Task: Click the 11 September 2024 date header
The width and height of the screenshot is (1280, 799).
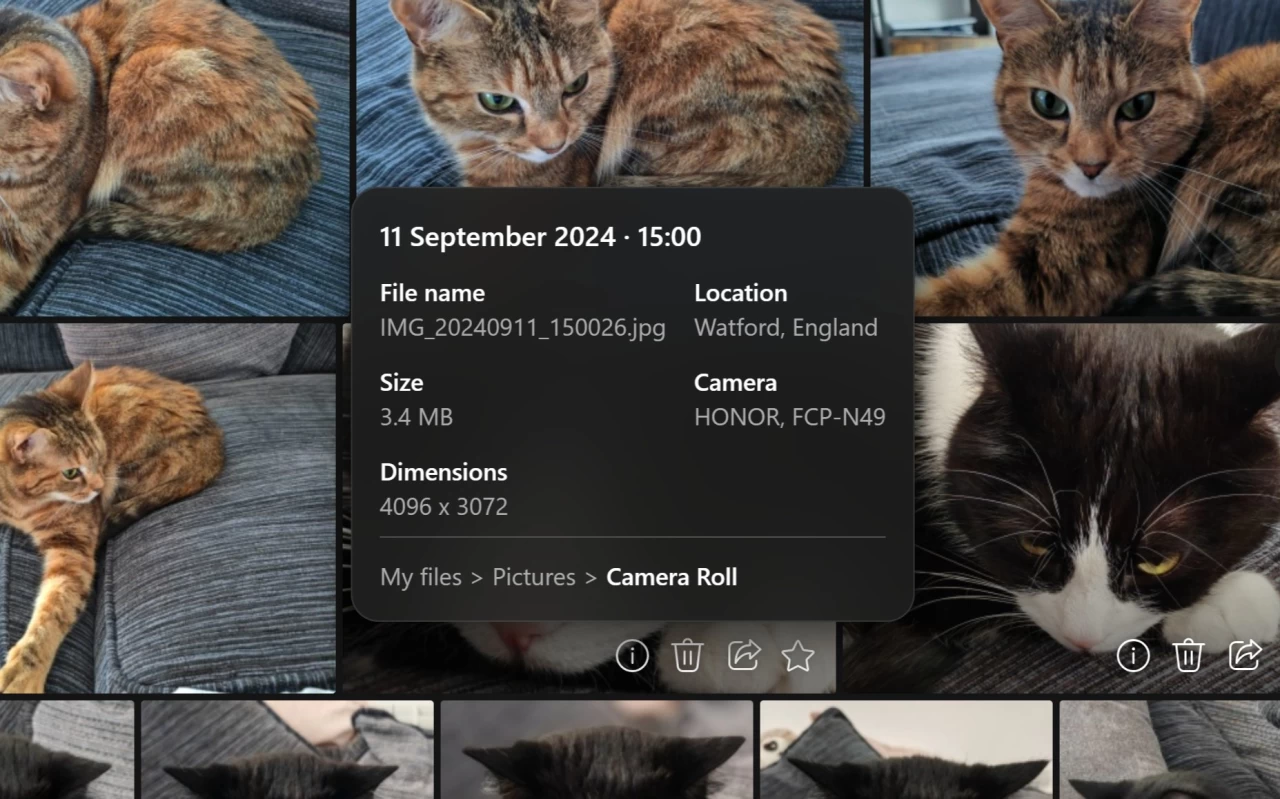Action: click(x=540, y=237)
